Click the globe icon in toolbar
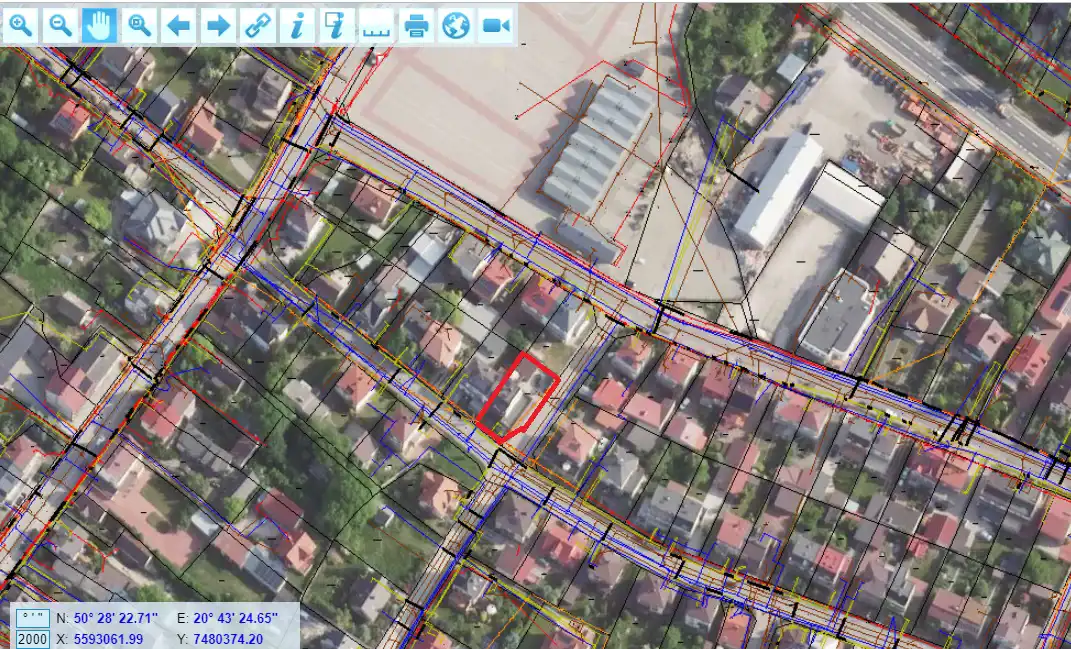Image resolution: width=1071 pixels, height=649 pixels. pos(456,25)
